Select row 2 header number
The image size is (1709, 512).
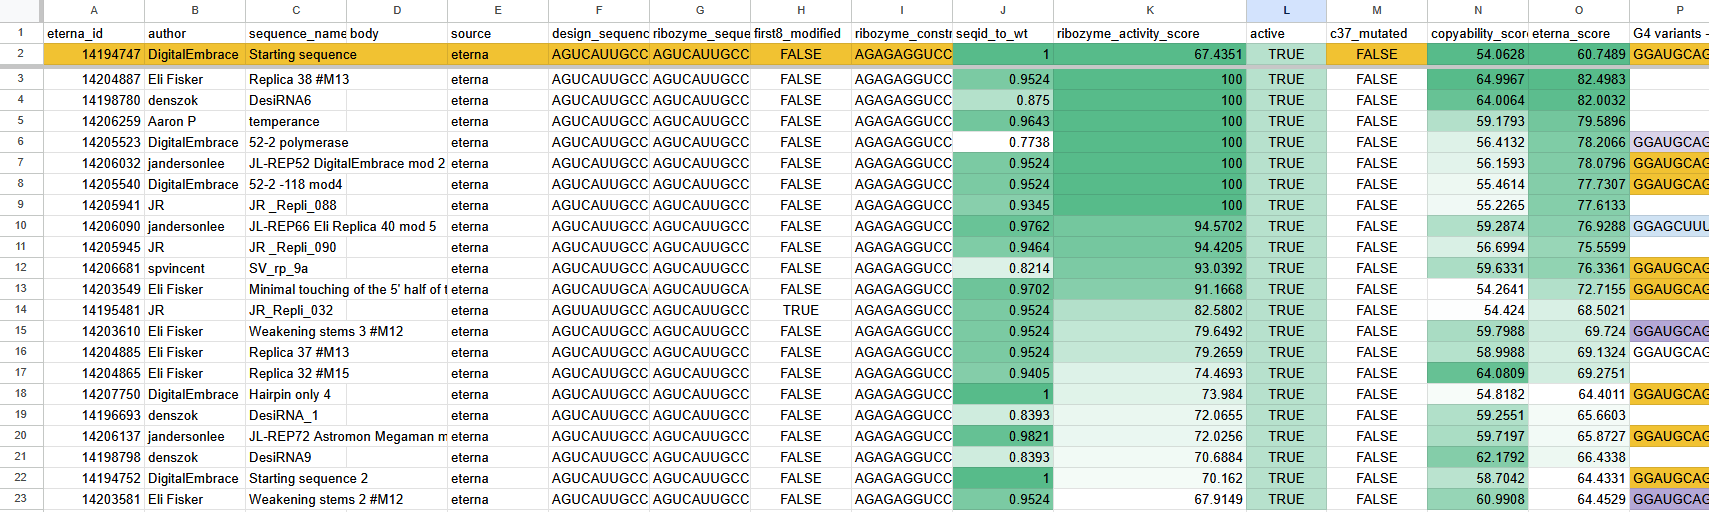tap(21, 54)
